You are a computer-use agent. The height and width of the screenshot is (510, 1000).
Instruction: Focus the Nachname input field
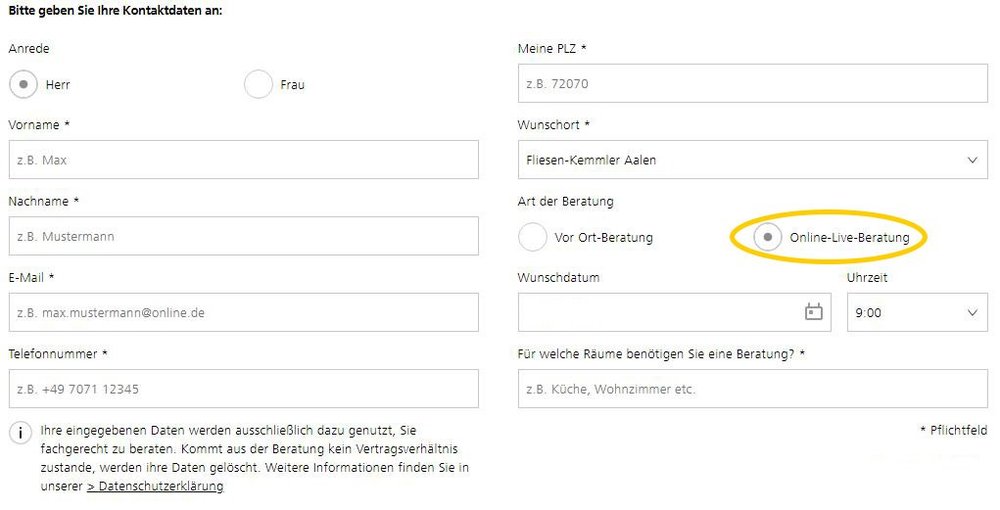pyautogui.click(x=244, y=236)
